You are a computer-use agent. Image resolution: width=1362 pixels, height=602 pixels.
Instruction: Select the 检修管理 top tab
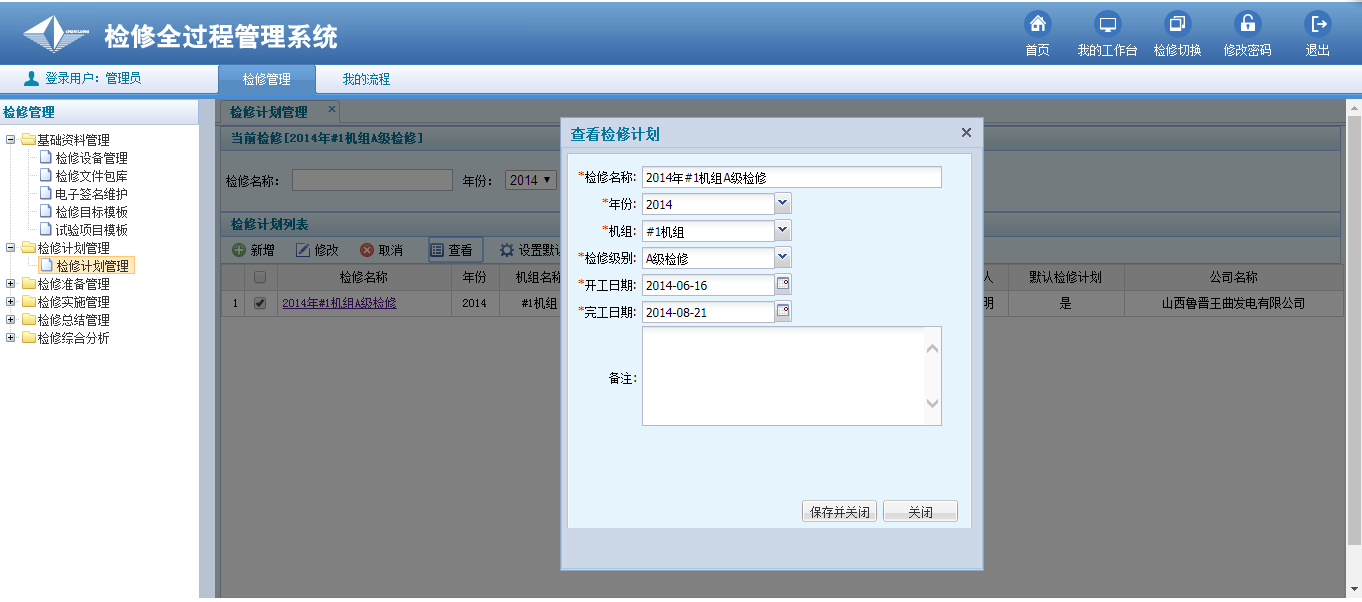click(266, 79)
